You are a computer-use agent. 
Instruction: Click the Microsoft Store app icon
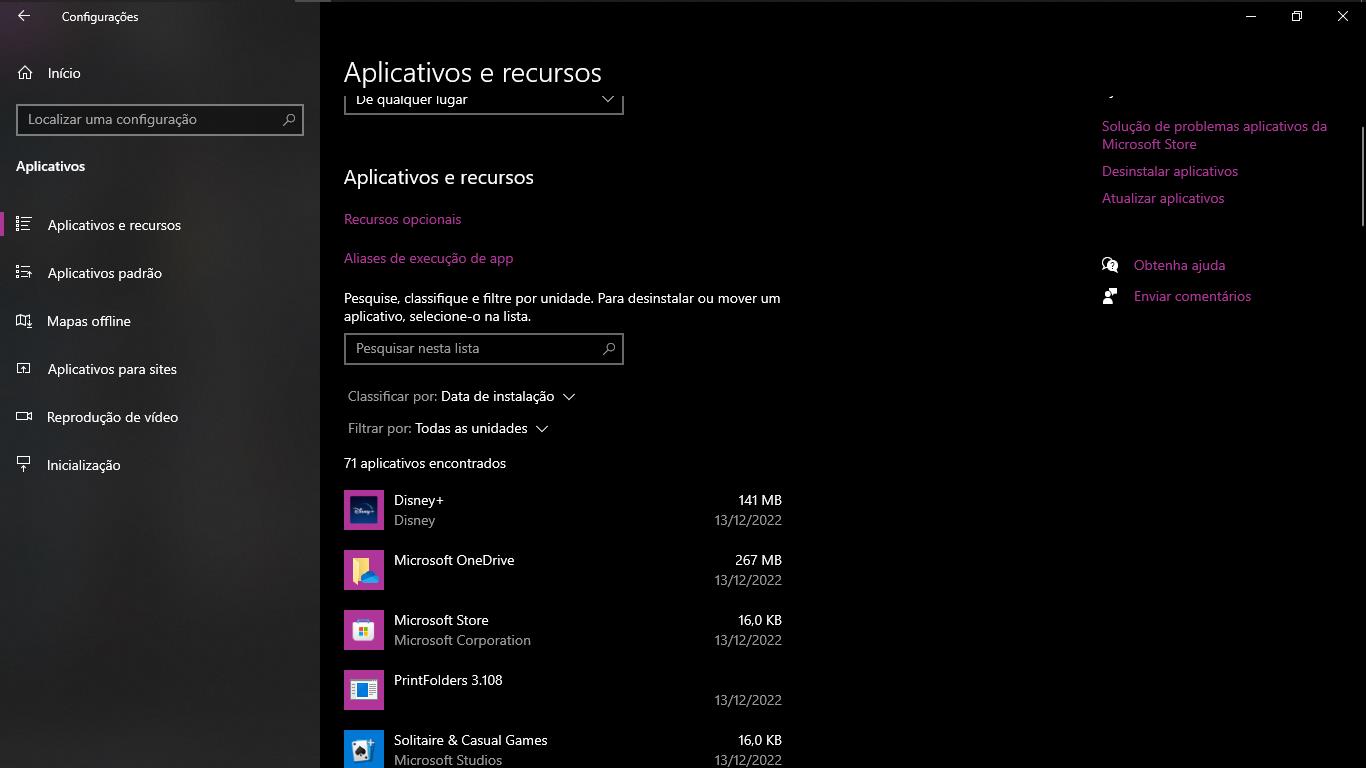point(363,630)
